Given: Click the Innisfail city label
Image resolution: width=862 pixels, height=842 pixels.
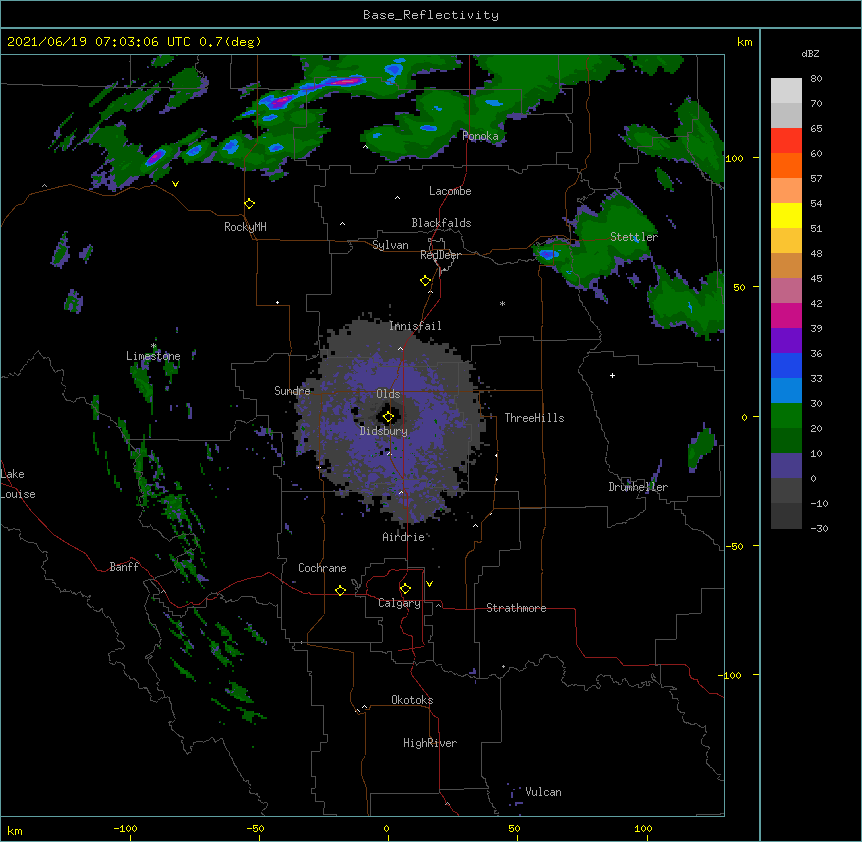Looking at the screenshot, I should coord(415,326).
